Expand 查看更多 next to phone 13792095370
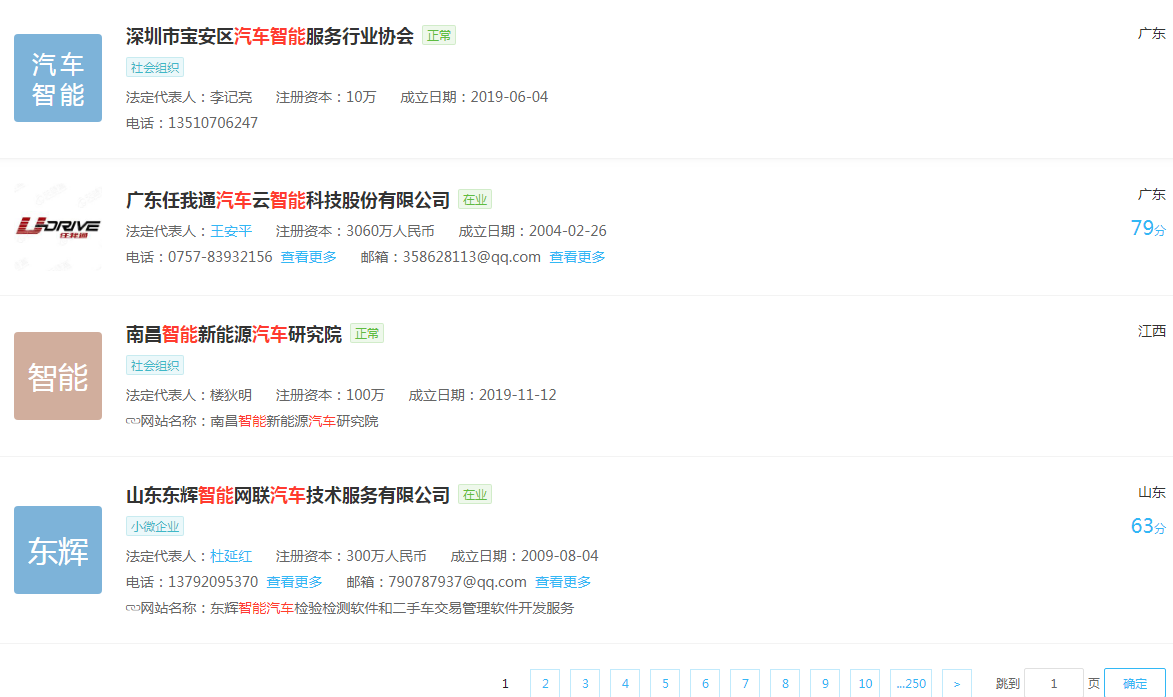 pyautogui.click(x=294, y=582)
